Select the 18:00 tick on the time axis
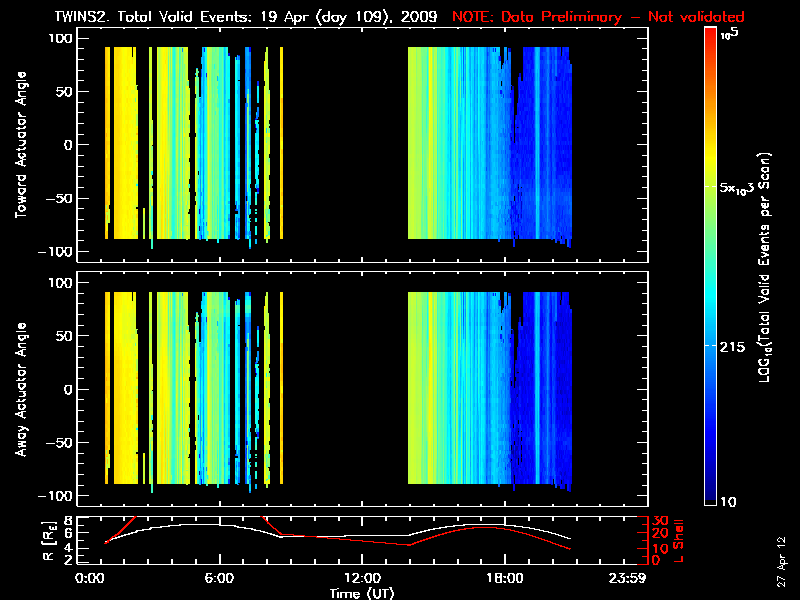The image size is (800, 600). (x=504, y=579)
